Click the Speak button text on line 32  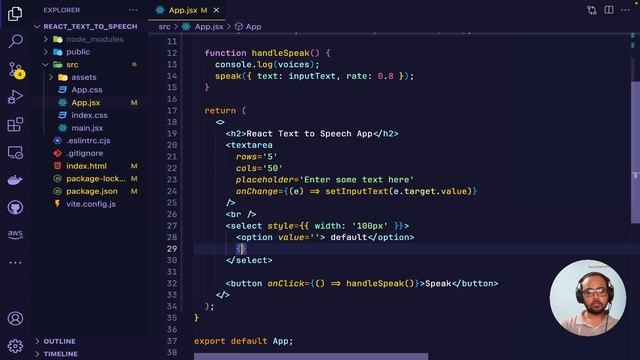(x=438, y=284)
